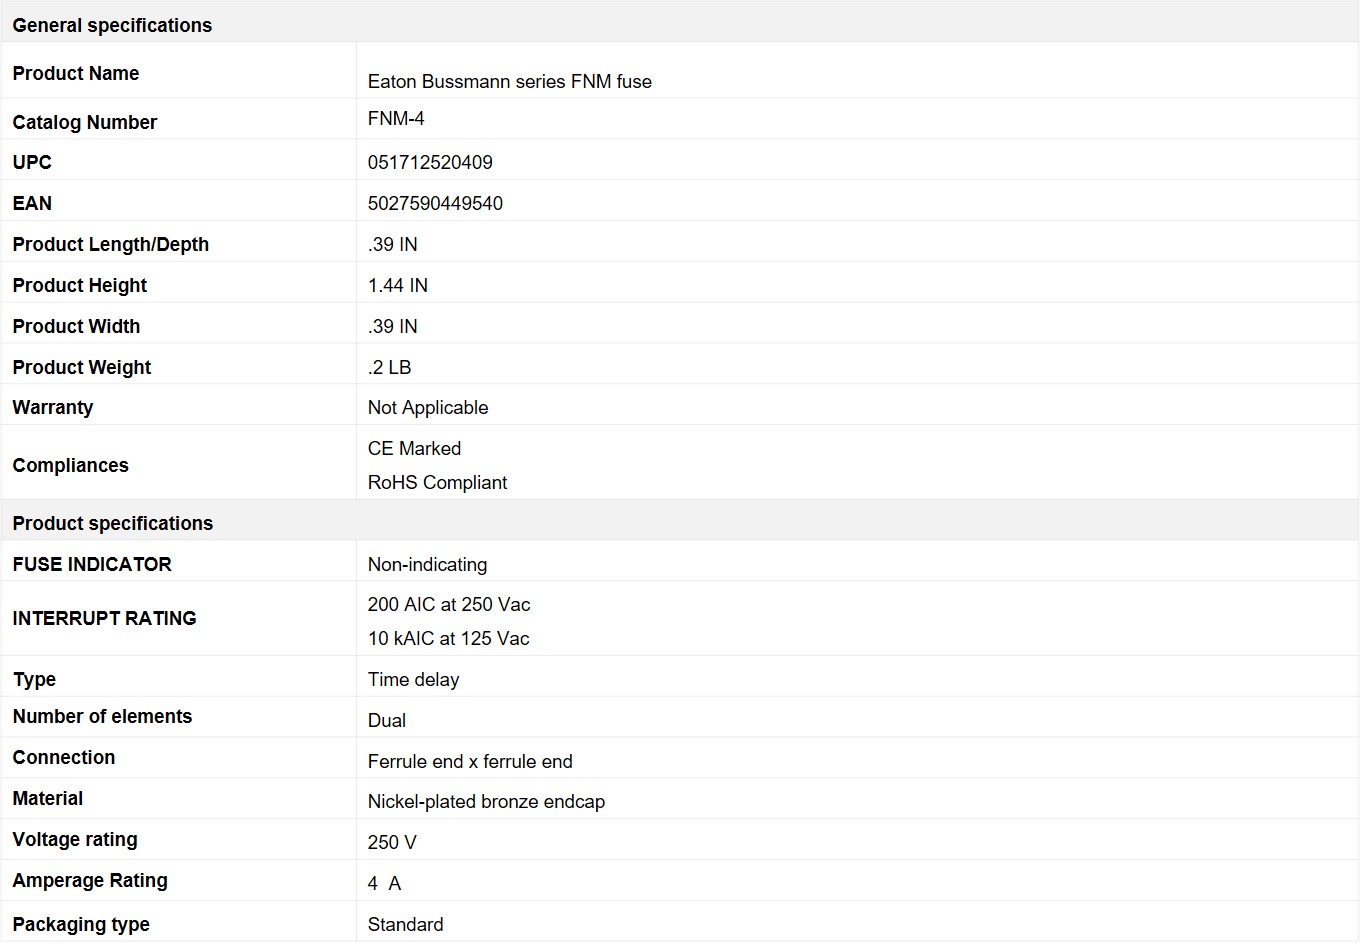1360x947 pixels.
Task: Click the Time delay type value
Action: click(x=413, y=680)
